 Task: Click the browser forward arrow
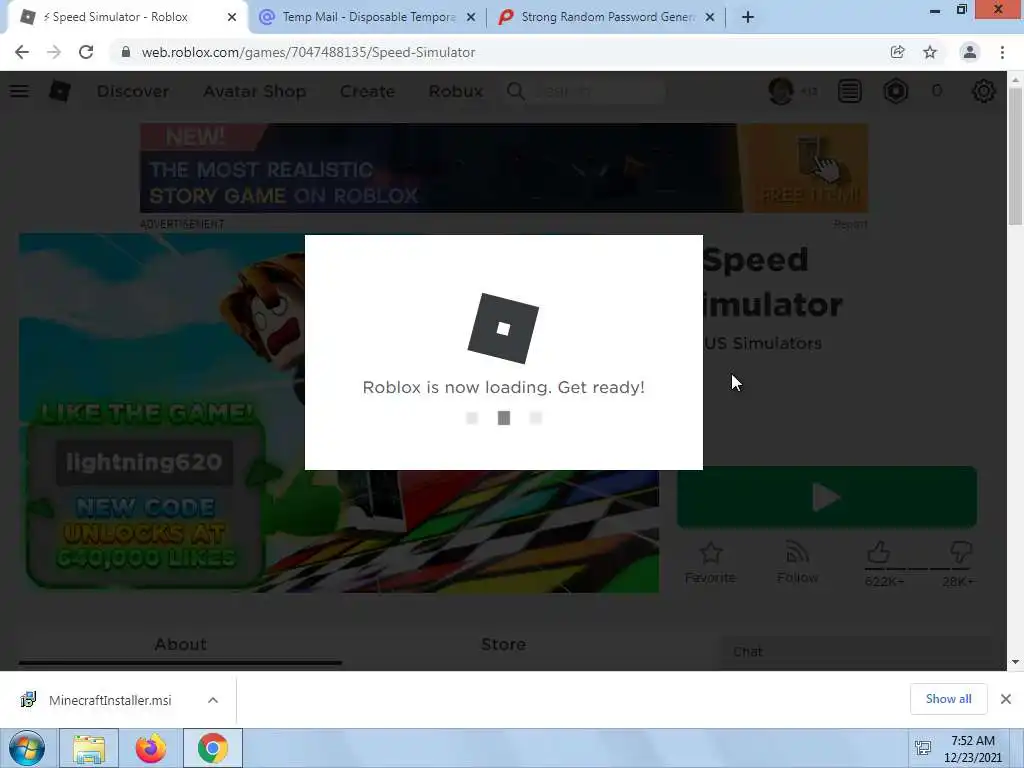[54, 52]
